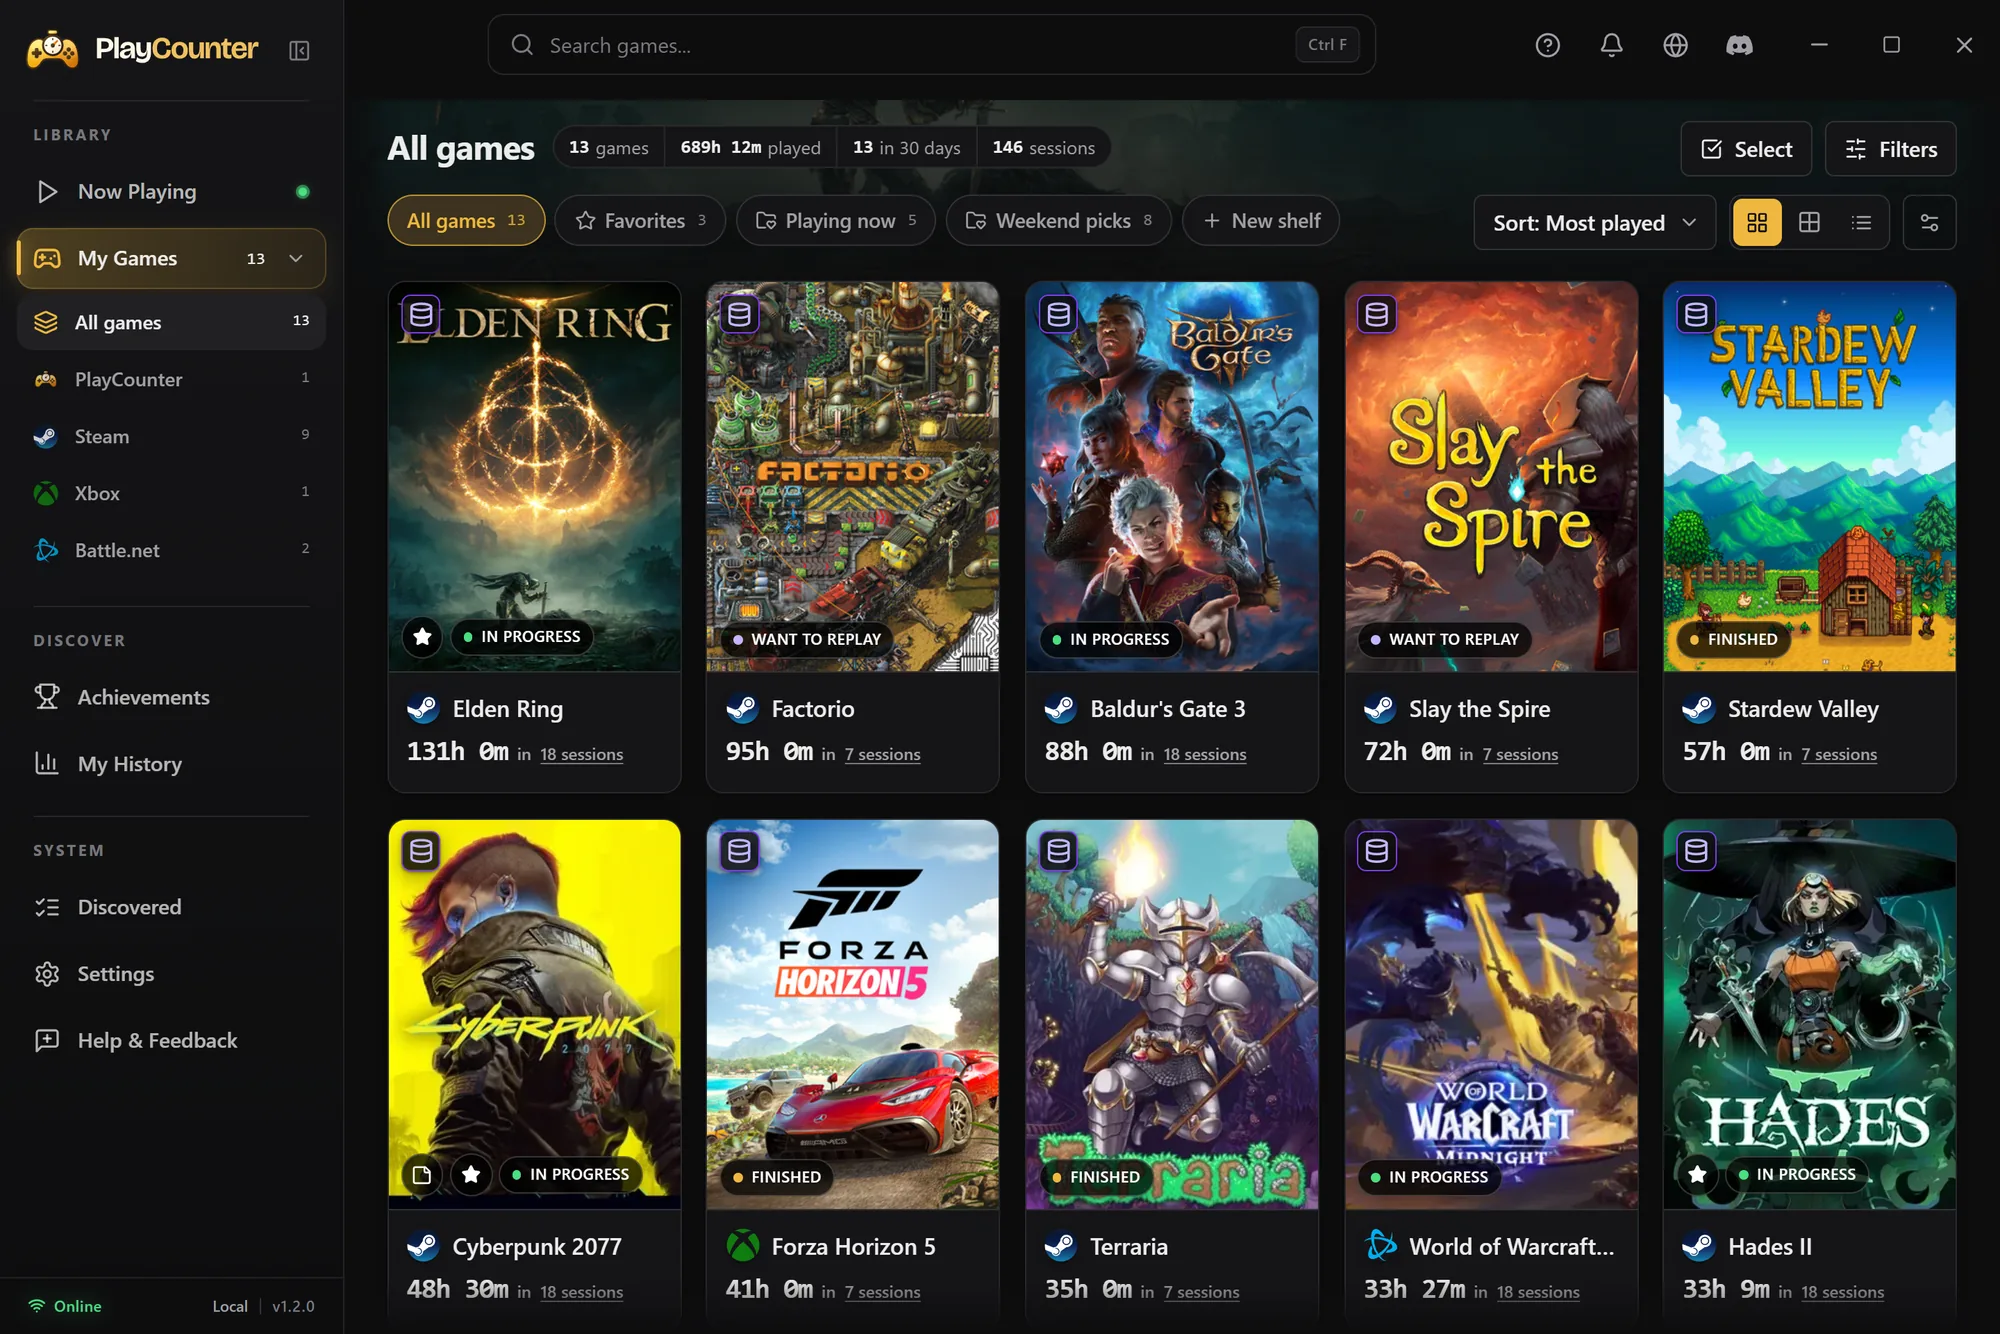Open the Sort: Most played dropdown
The height and width of the screenshot is (1334, 2000).
pyautogui.click(x=1594, y=222)
